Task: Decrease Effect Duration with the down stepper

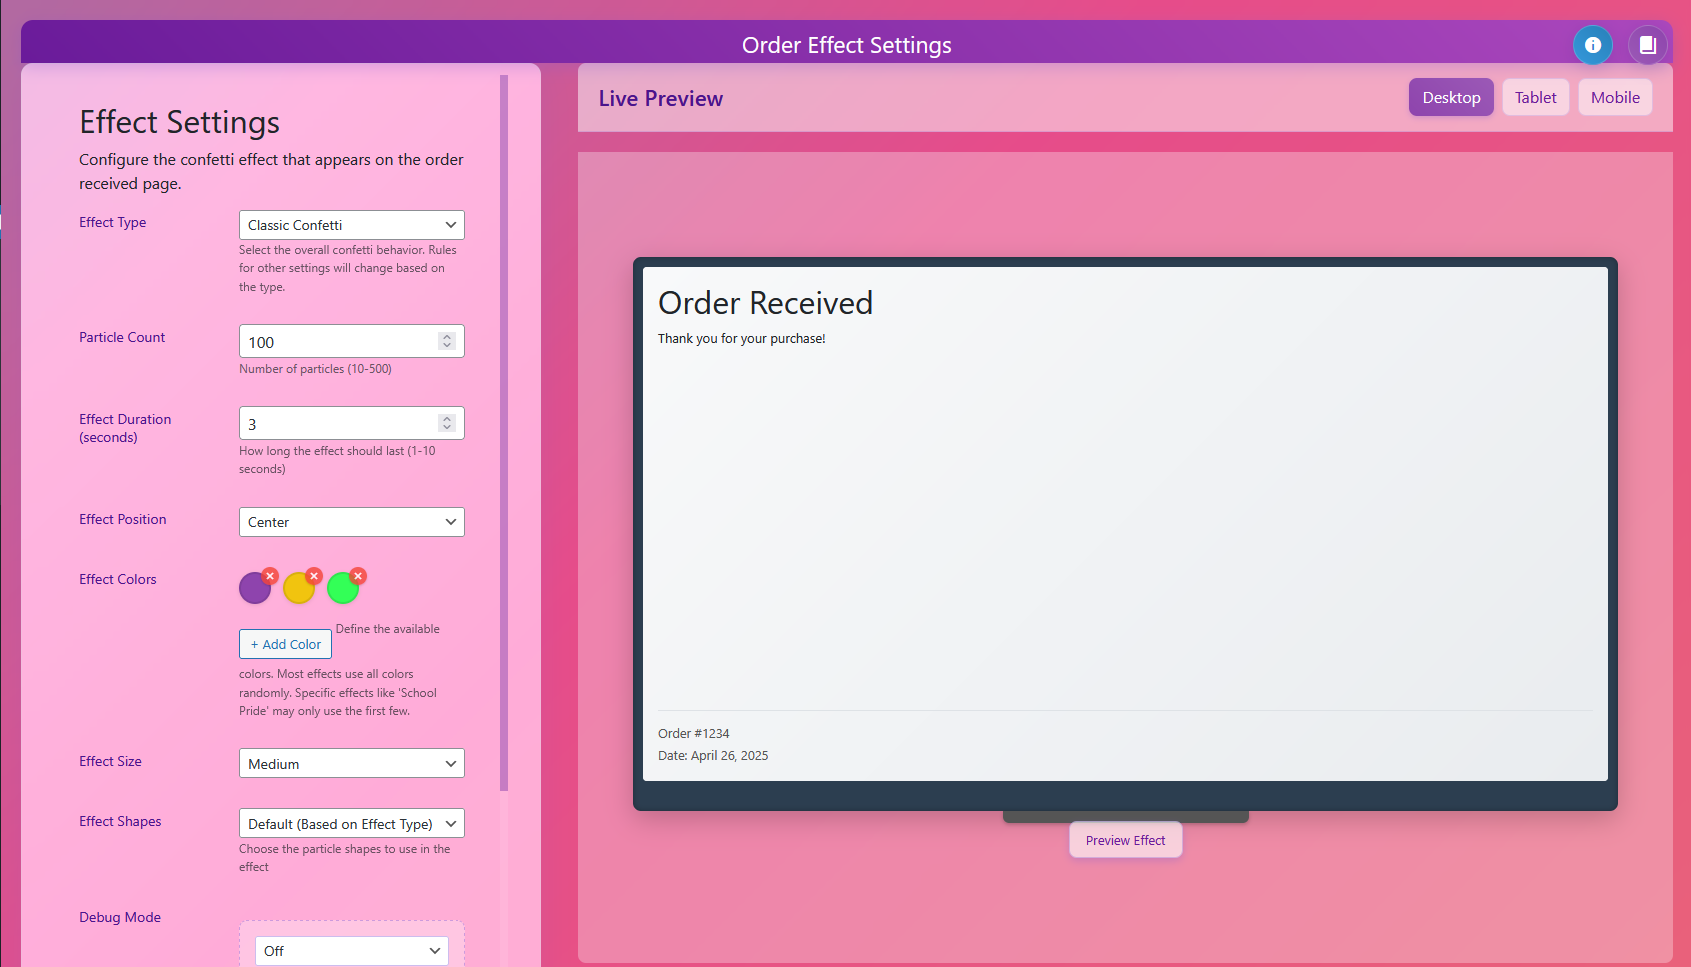Action: click(447, 428)
